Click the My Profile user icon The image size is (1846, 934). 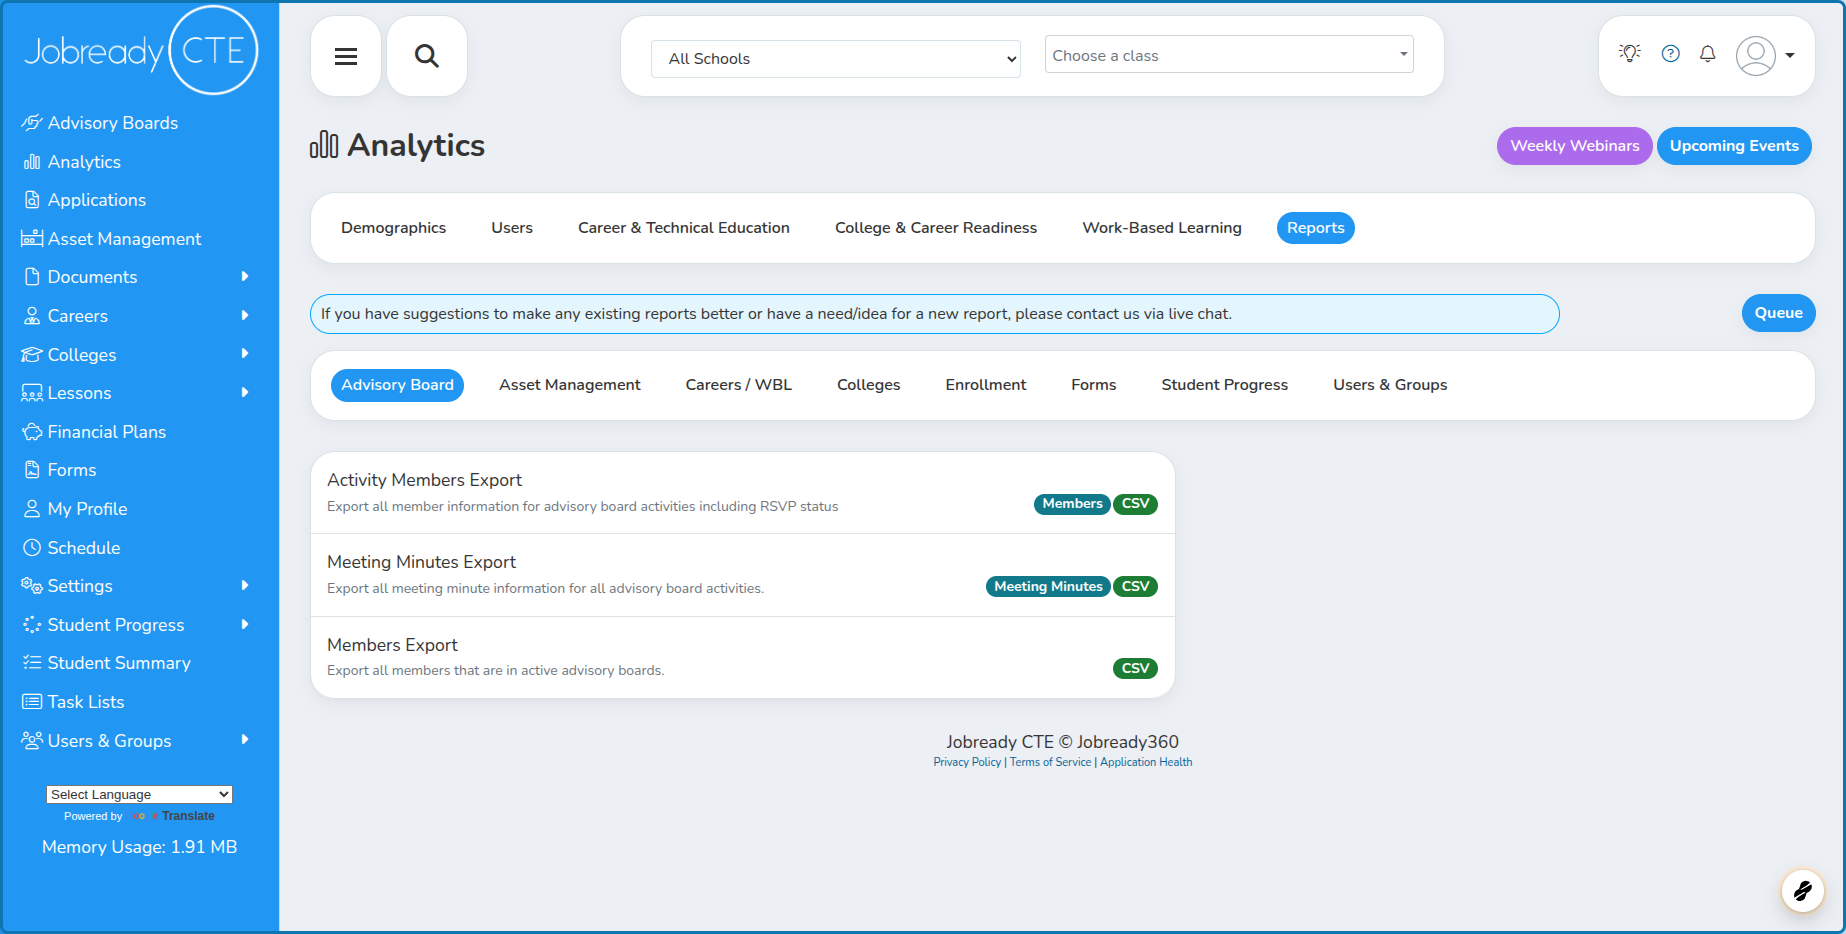(32, 509)
